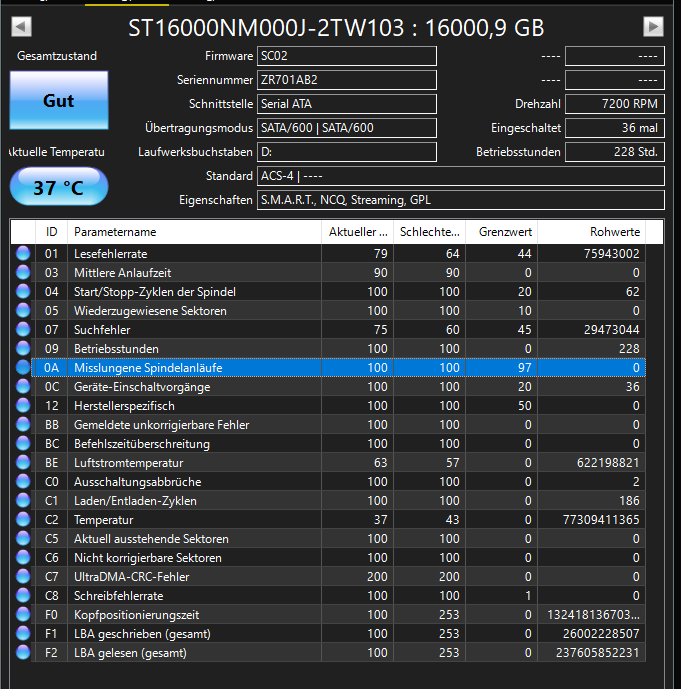Click status orb of Start/Stopp-Zyklen row
This screenshot has height=689, width=681.
[23, 291]
